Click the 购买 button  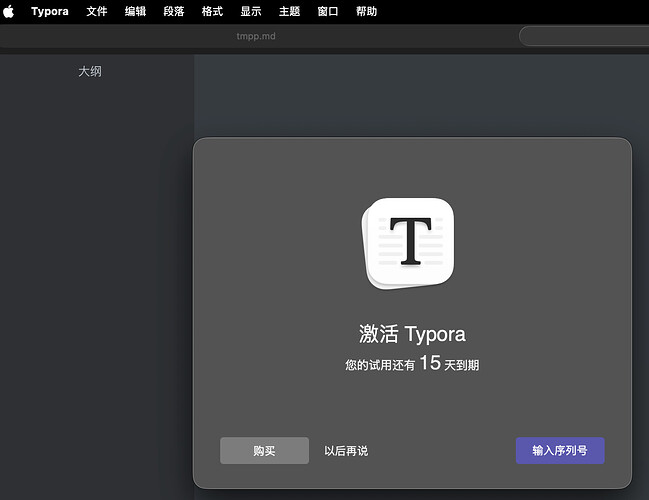[264, 450]
